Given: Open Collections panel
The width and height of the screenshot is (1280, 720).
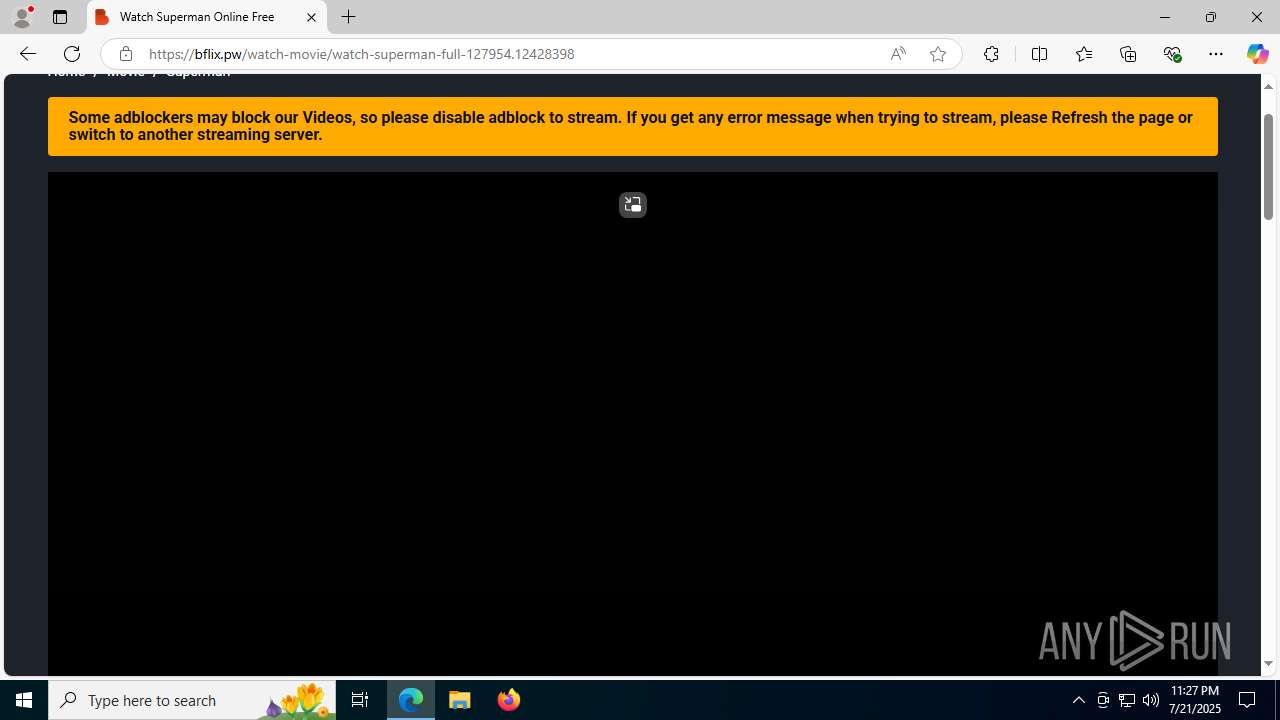Looking at the screenshot, I should [1128, 54].
